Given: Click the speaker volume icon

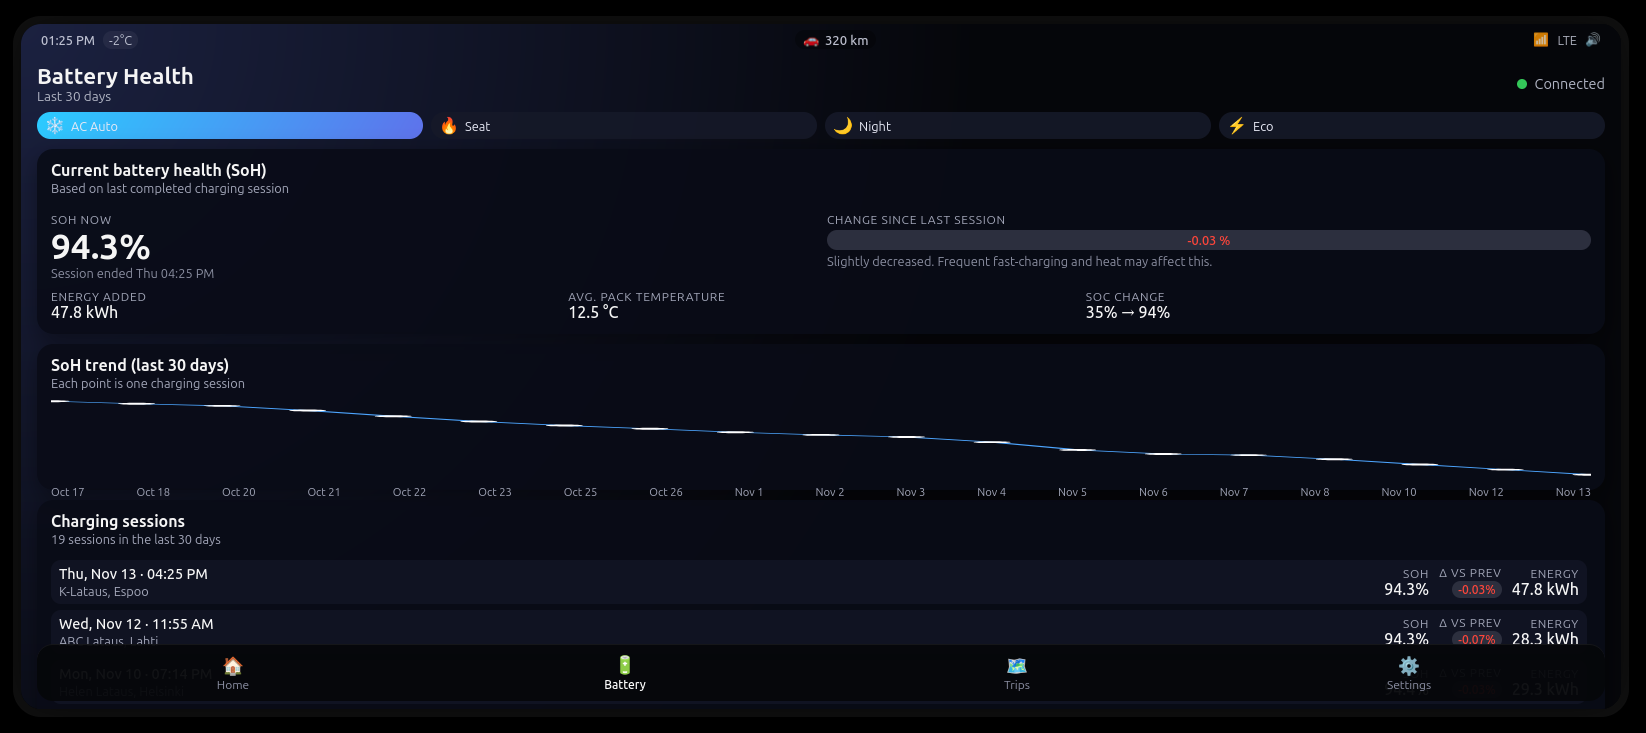Looking at the screenshot, I should click(1593, 40).
